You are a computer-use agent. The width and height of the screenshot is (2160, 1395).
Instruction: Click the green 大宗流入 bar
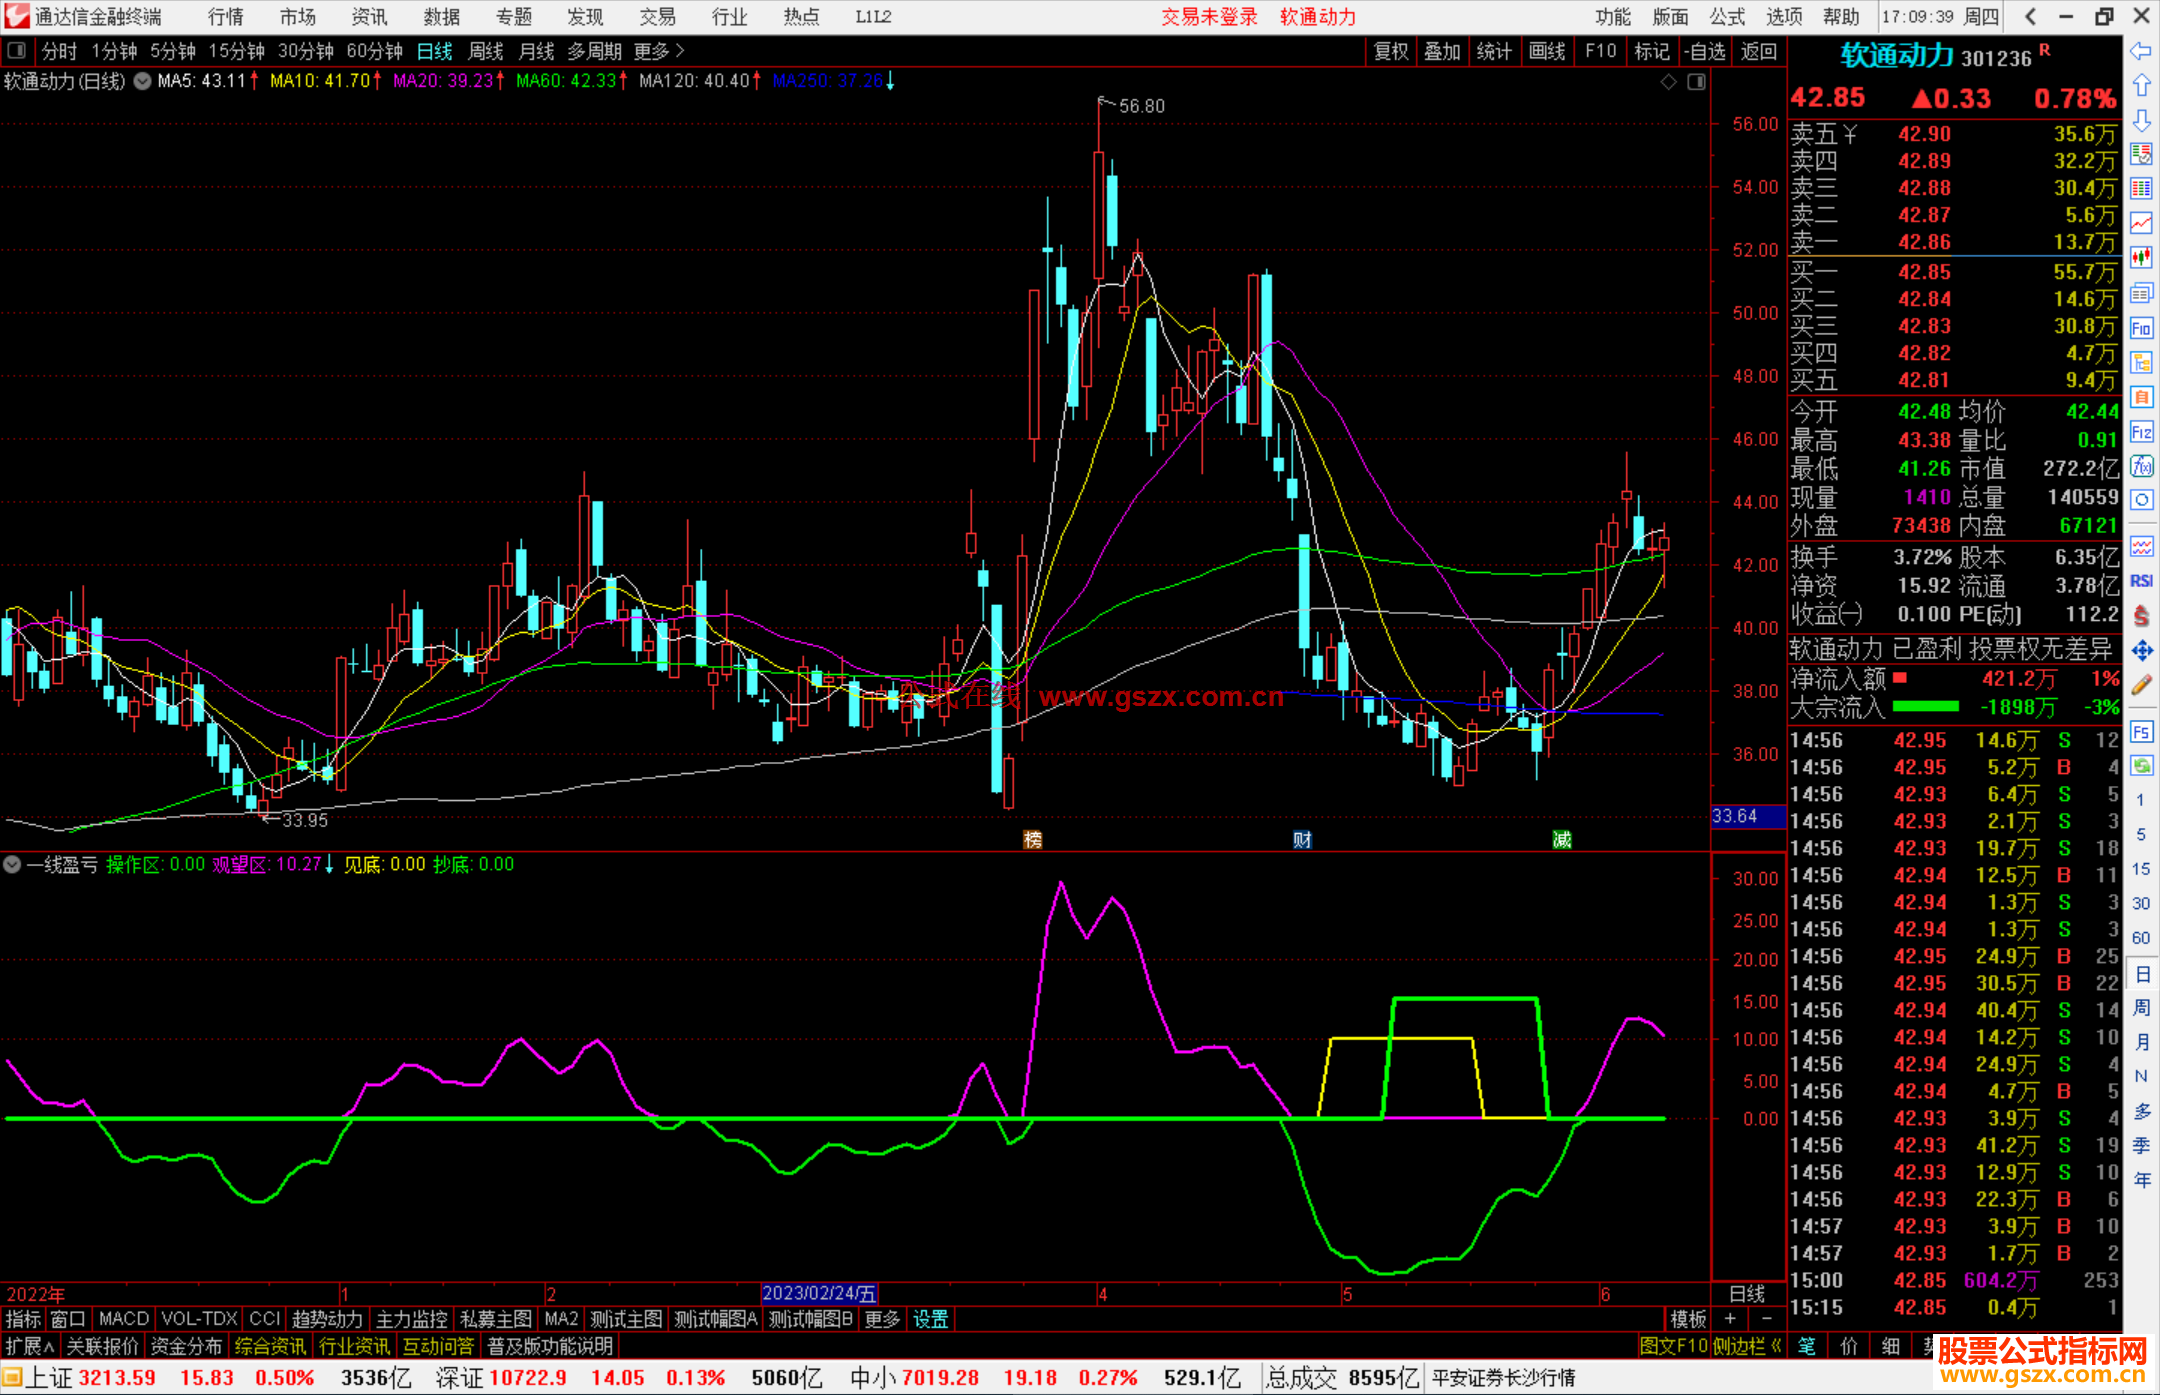pos(1925,707)
